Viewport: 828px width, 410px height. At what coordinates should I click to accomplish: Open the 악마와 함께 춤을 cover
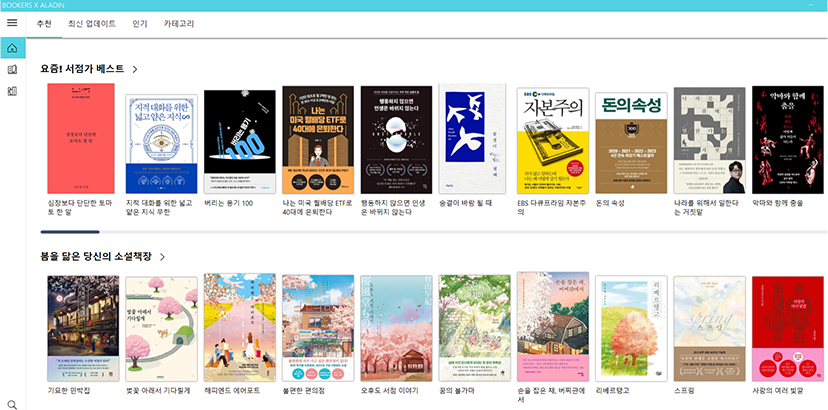pos(787,140)
